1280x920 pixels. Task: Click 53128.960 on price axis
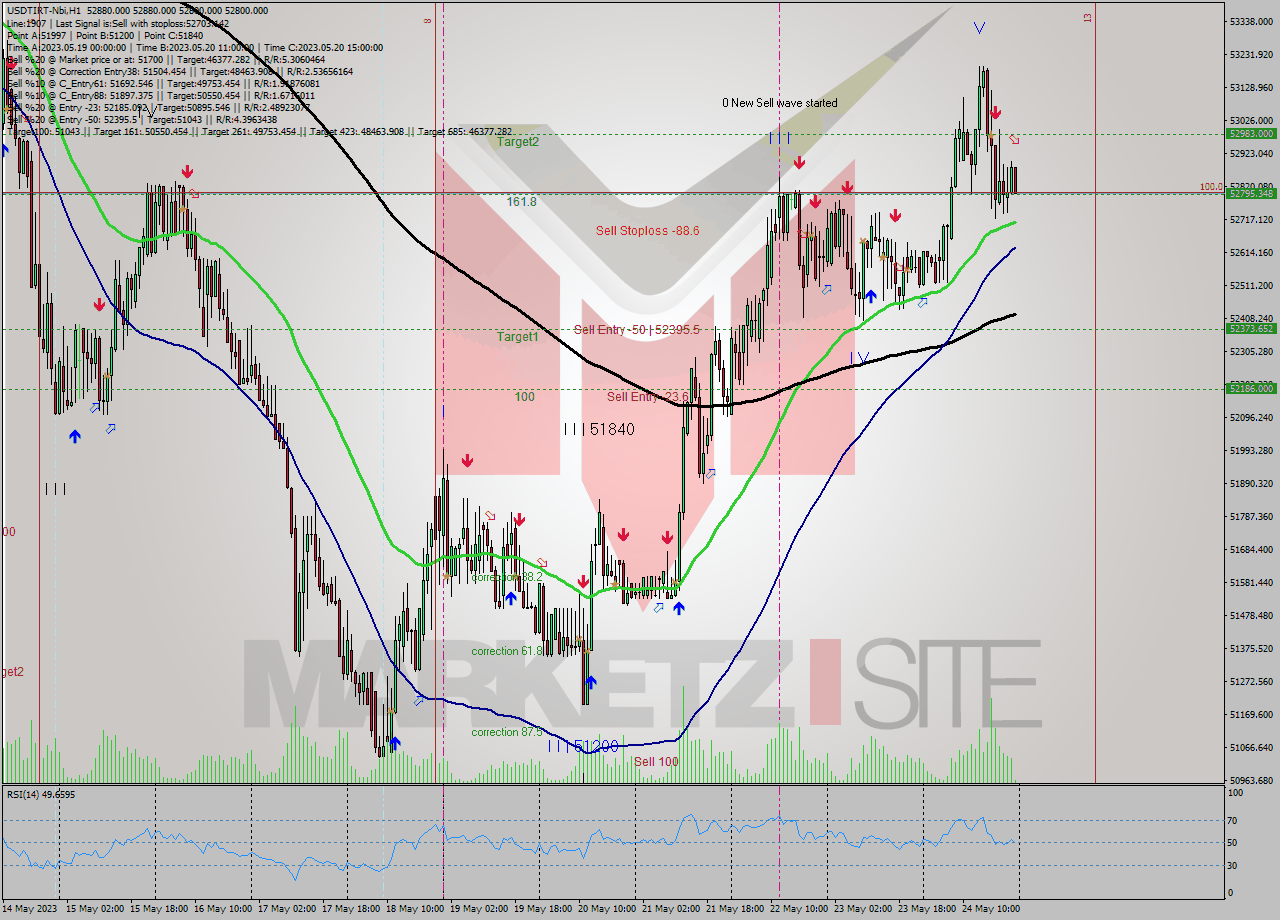pos(1252,87)
